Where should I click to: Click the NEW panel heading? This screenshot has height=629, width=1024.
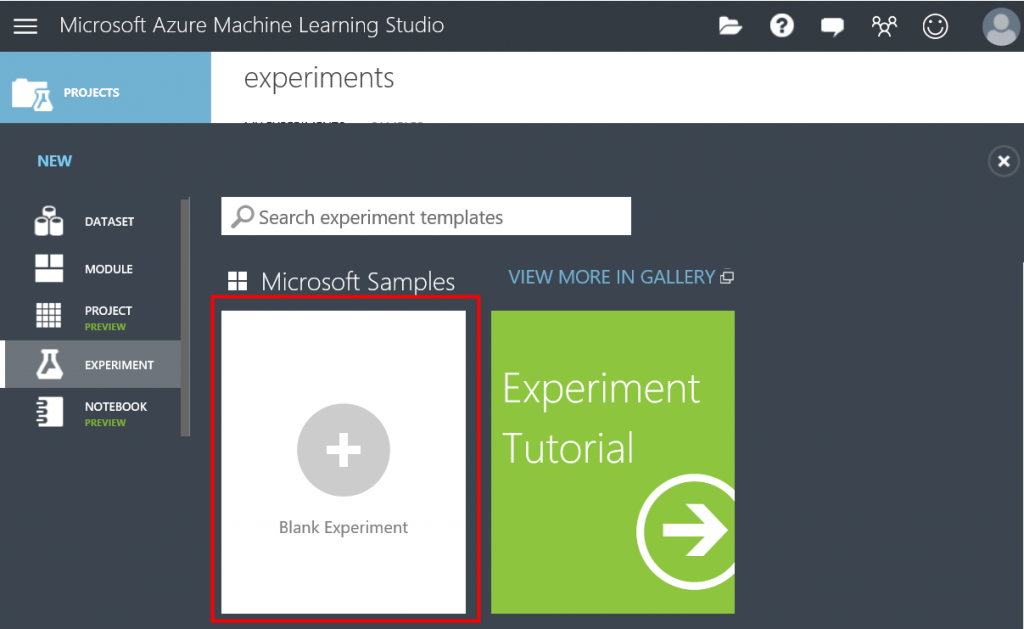[x=54, y=161]
